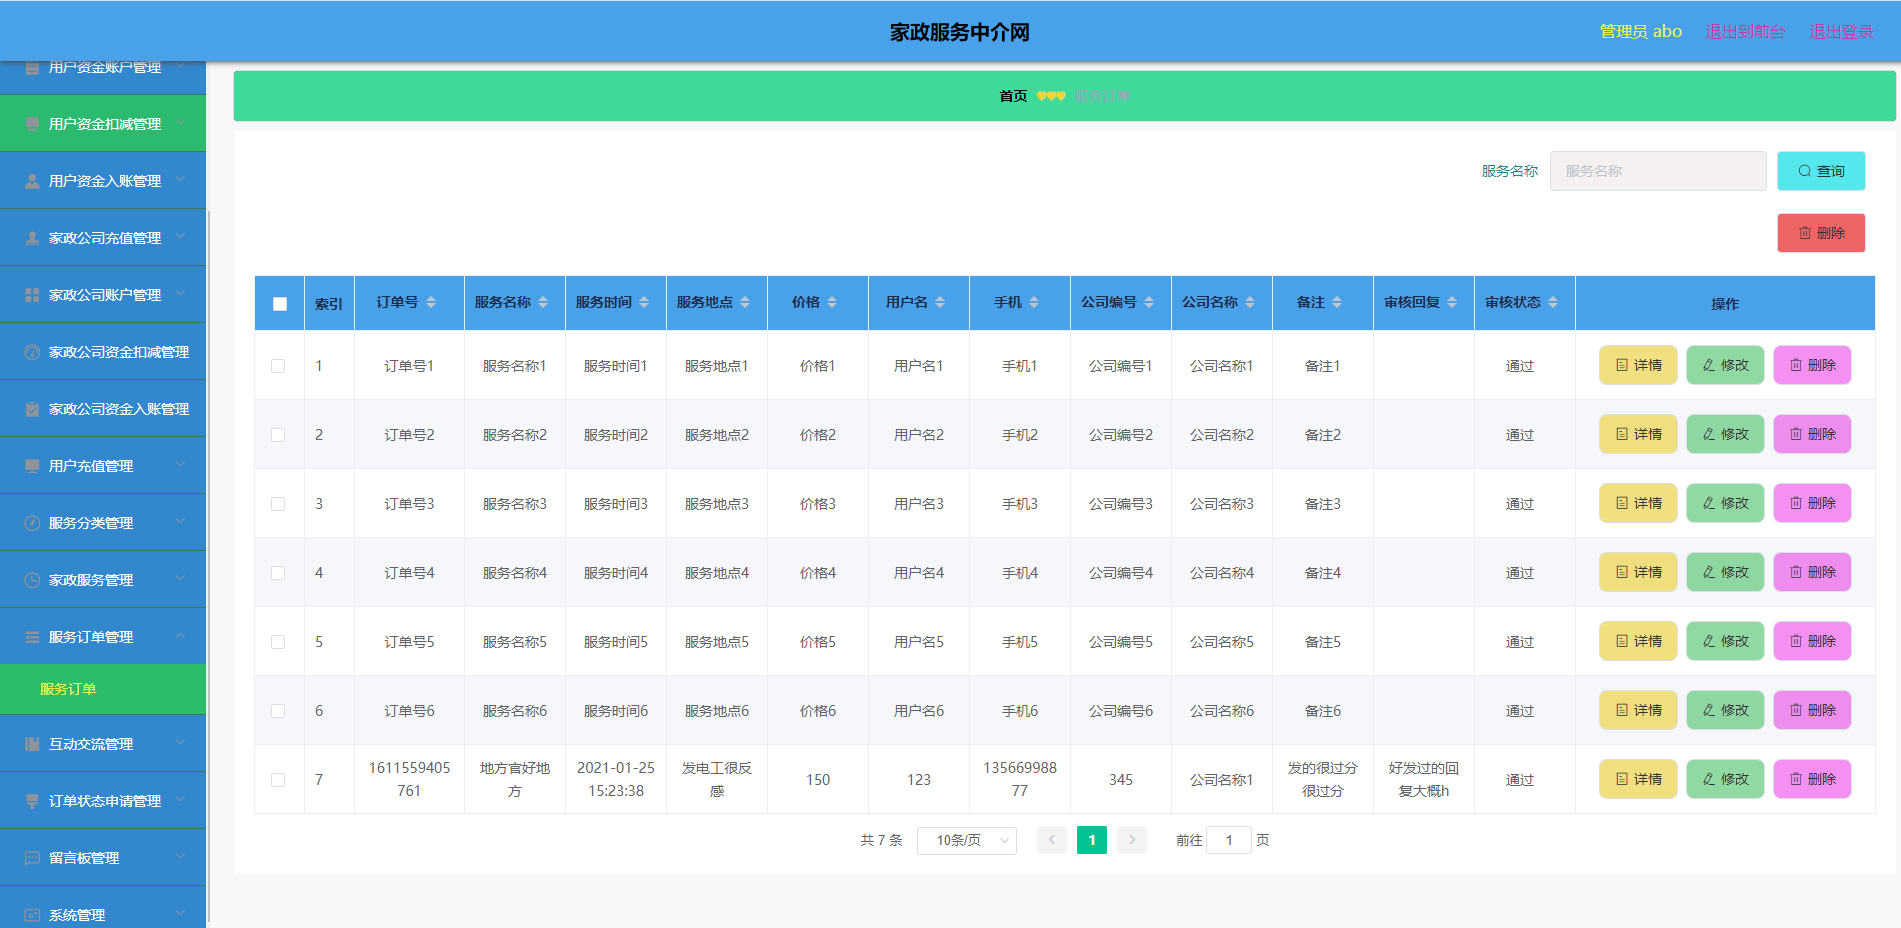Check the checkbox for 订单号1 row

279,365
